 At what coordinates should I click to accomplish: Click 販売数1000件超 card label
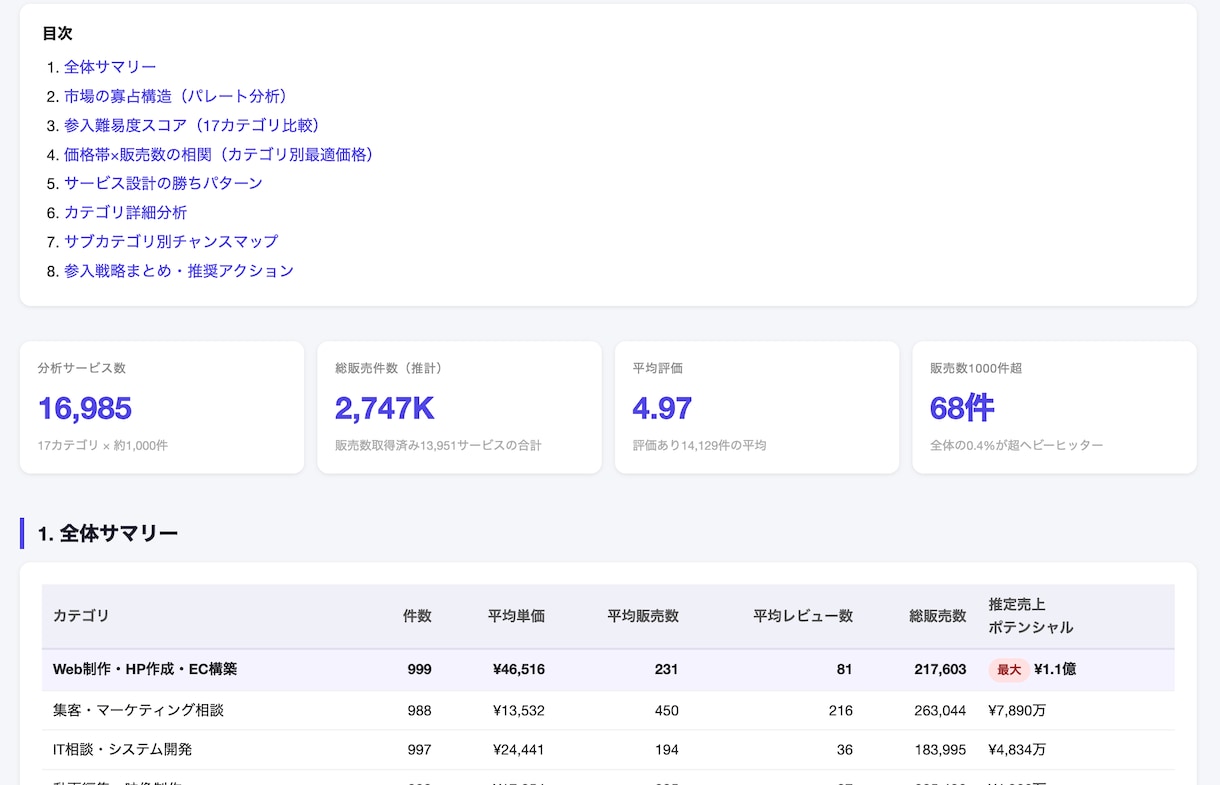pos(976,368)
